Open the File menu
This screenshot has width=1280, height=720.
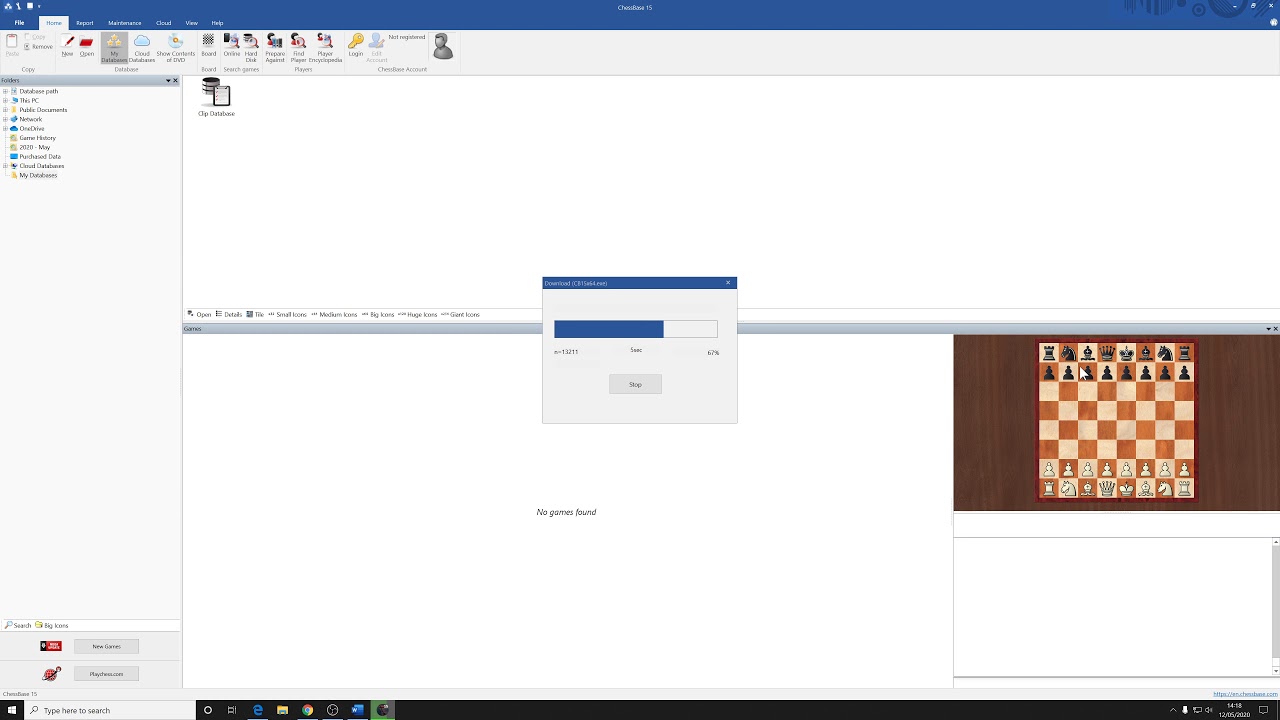(19, 22)
